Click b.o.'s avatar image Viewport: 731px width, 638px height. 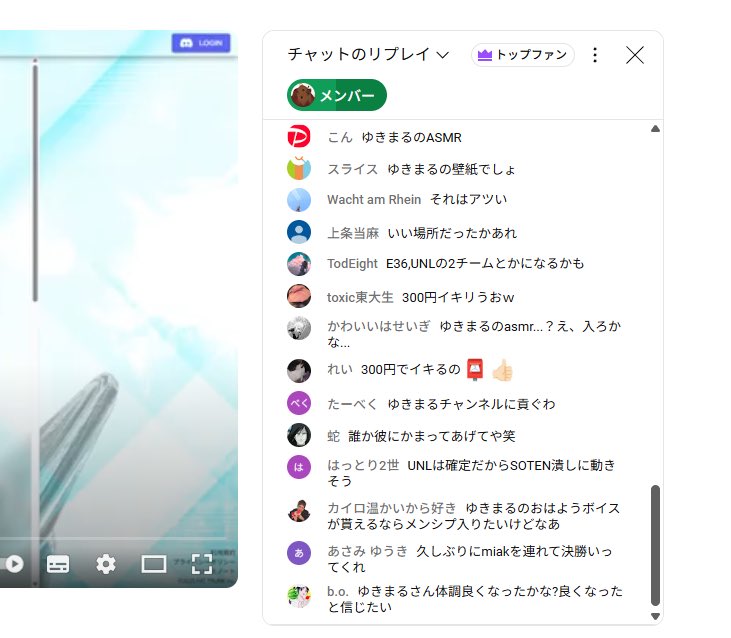tap(299, 596)
